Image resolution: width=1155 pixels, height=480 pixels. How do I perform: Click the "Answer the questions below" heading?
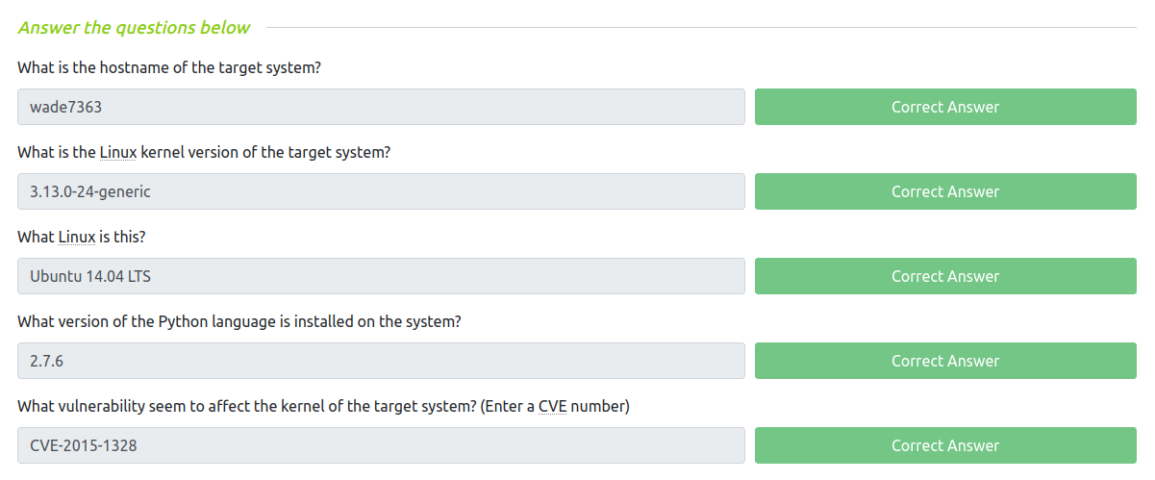(134, 28)
